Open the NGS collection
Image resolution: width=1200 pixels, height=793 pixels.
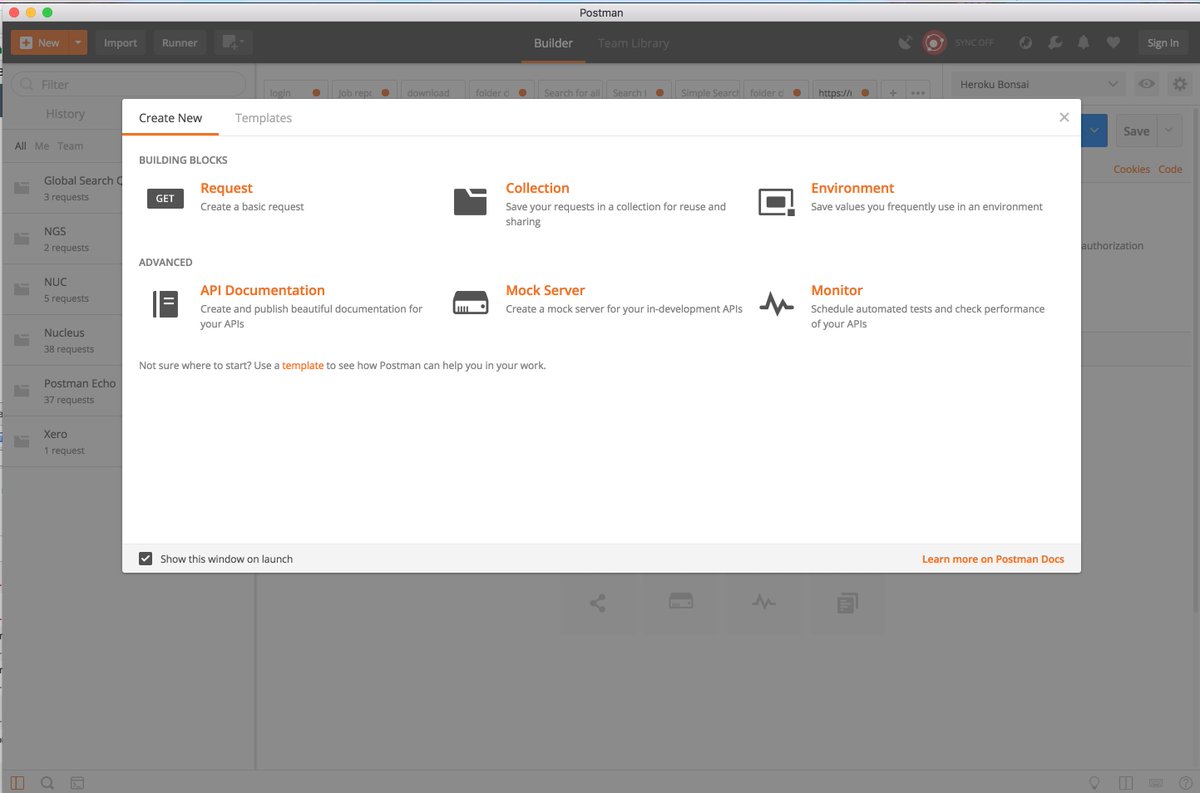tap(64, 238)
